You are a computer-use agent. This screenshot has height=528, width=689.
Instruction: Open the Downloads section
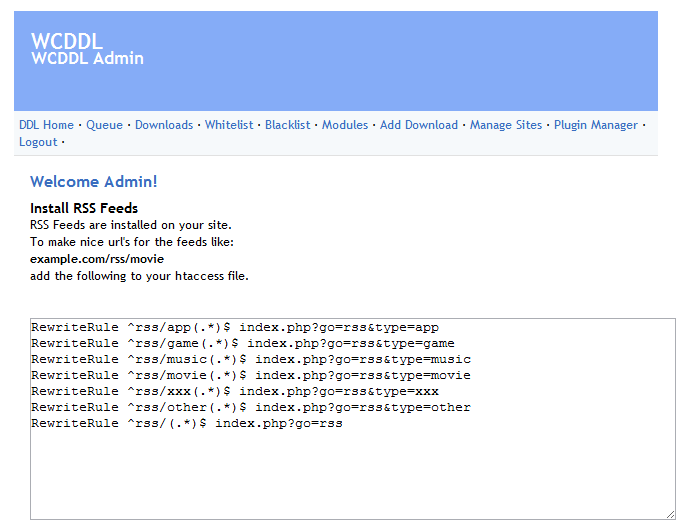[164, 125]
